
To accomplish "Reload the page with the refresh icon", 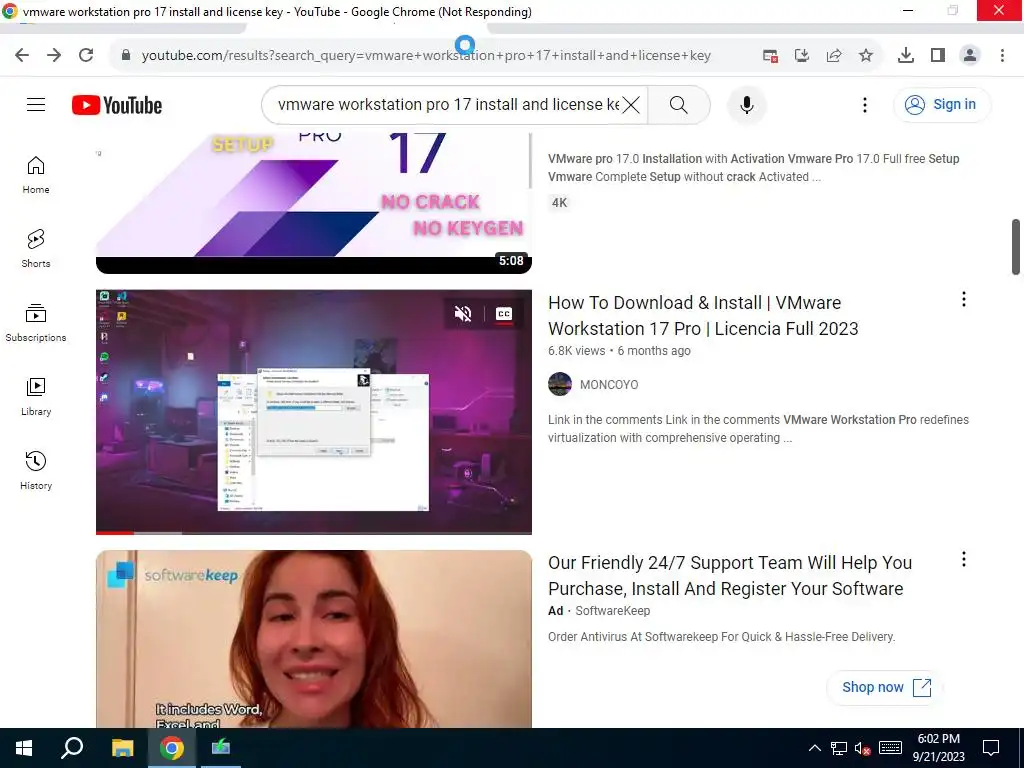I will (x=86, y=56).
